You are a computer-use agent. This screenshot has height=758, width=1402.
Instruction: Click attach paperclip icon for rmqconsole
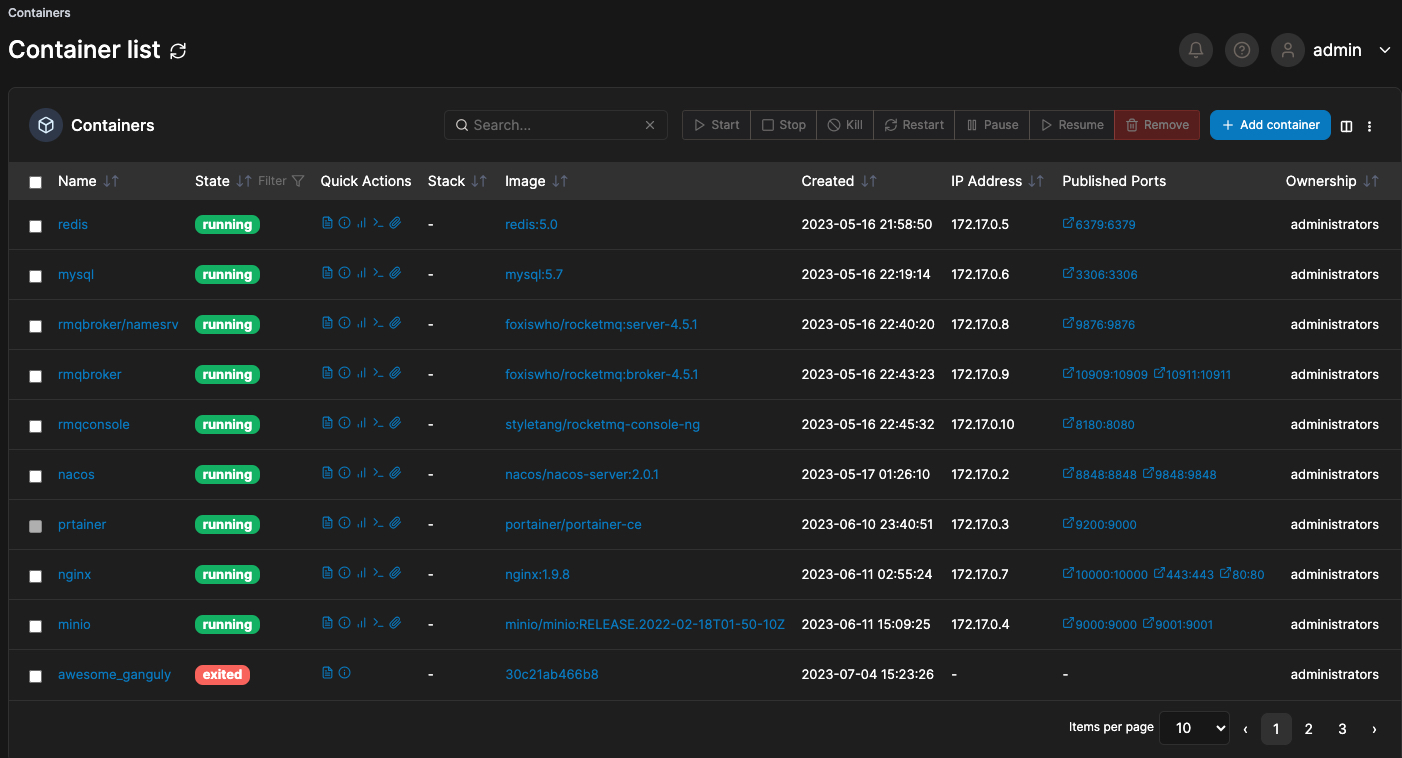(395, 423)
